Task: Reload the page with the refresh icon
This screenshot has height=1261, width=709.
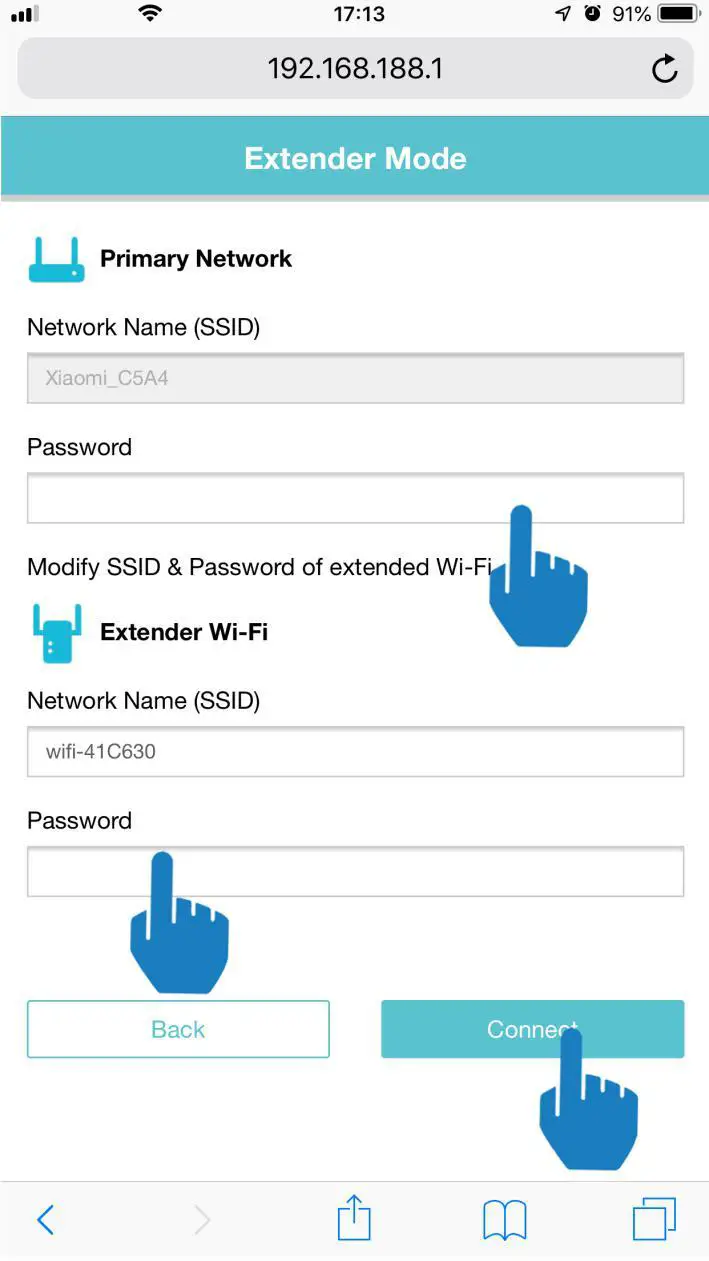Action: [664, 69]
